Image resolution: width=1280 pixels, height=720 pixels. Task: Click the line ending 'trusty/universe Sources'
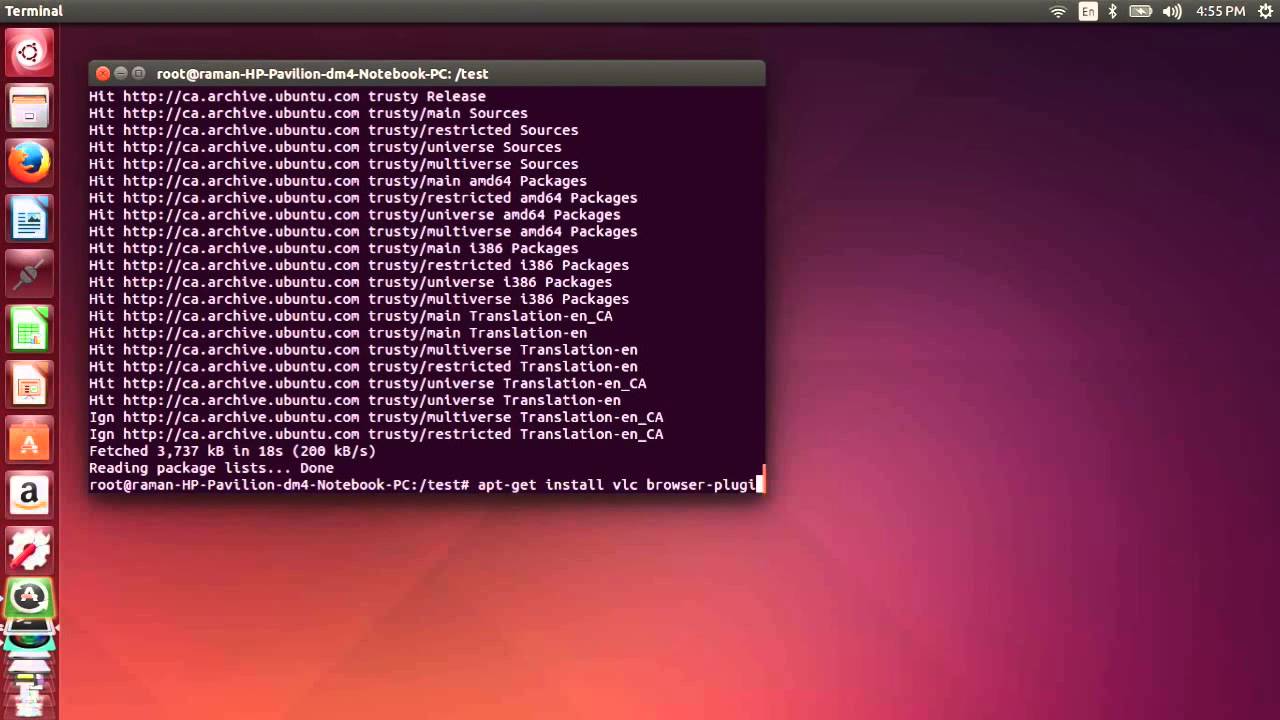(x=325, y=147)
